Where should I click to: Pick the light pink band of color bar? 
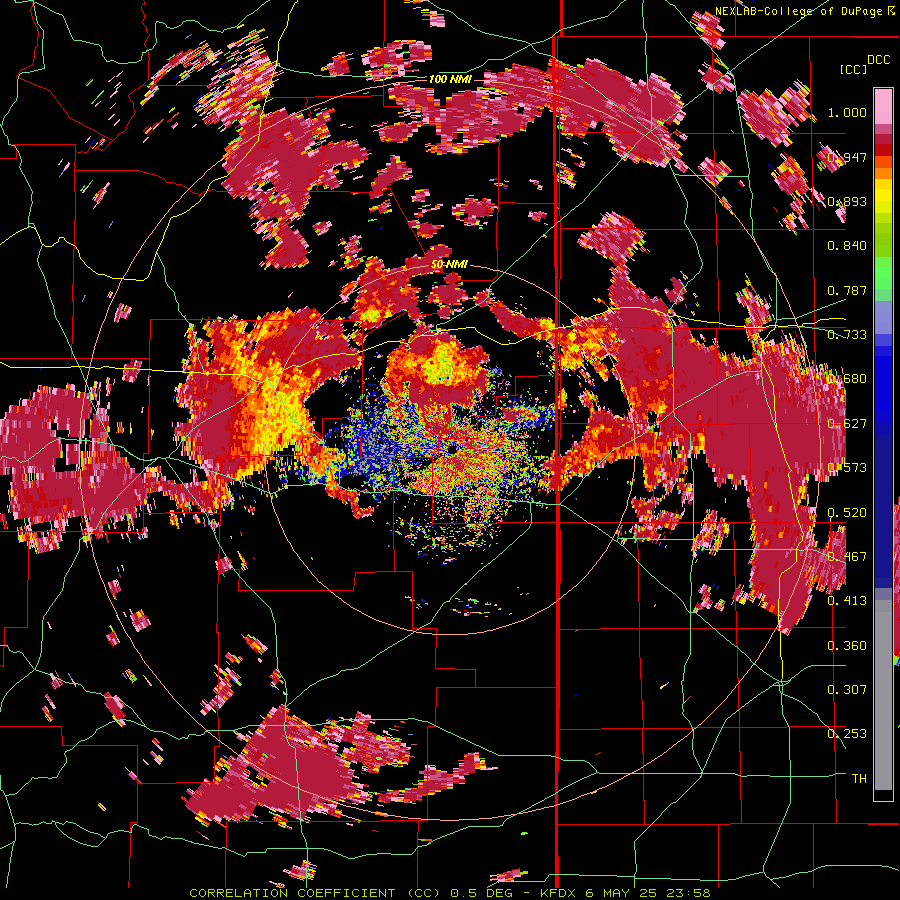pyautogui.click(x=883, y=106)
